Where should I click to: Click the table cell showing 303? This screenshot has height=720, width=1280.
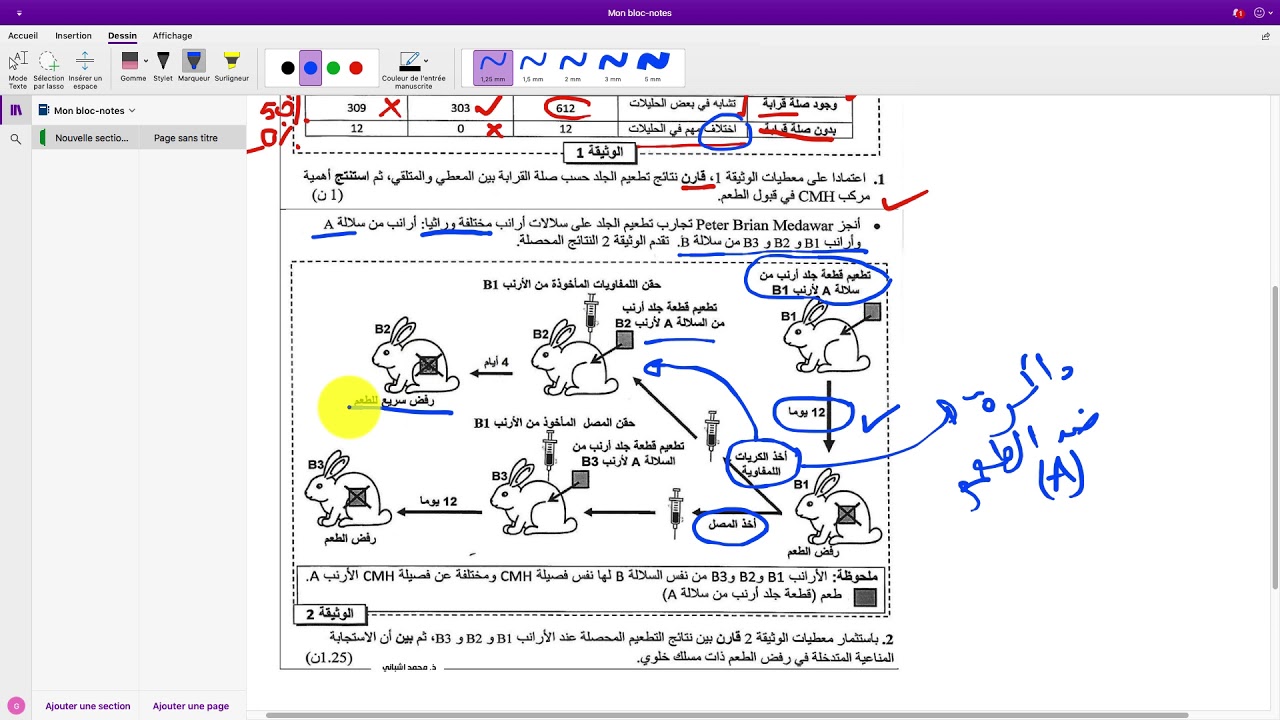(460, 108)
